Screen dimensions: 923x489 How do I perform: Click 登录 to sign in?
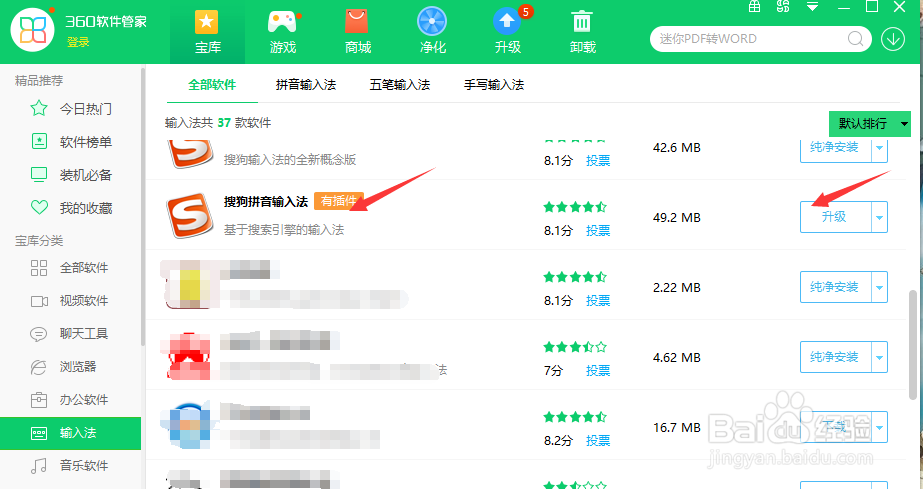(x=78, y=42)
